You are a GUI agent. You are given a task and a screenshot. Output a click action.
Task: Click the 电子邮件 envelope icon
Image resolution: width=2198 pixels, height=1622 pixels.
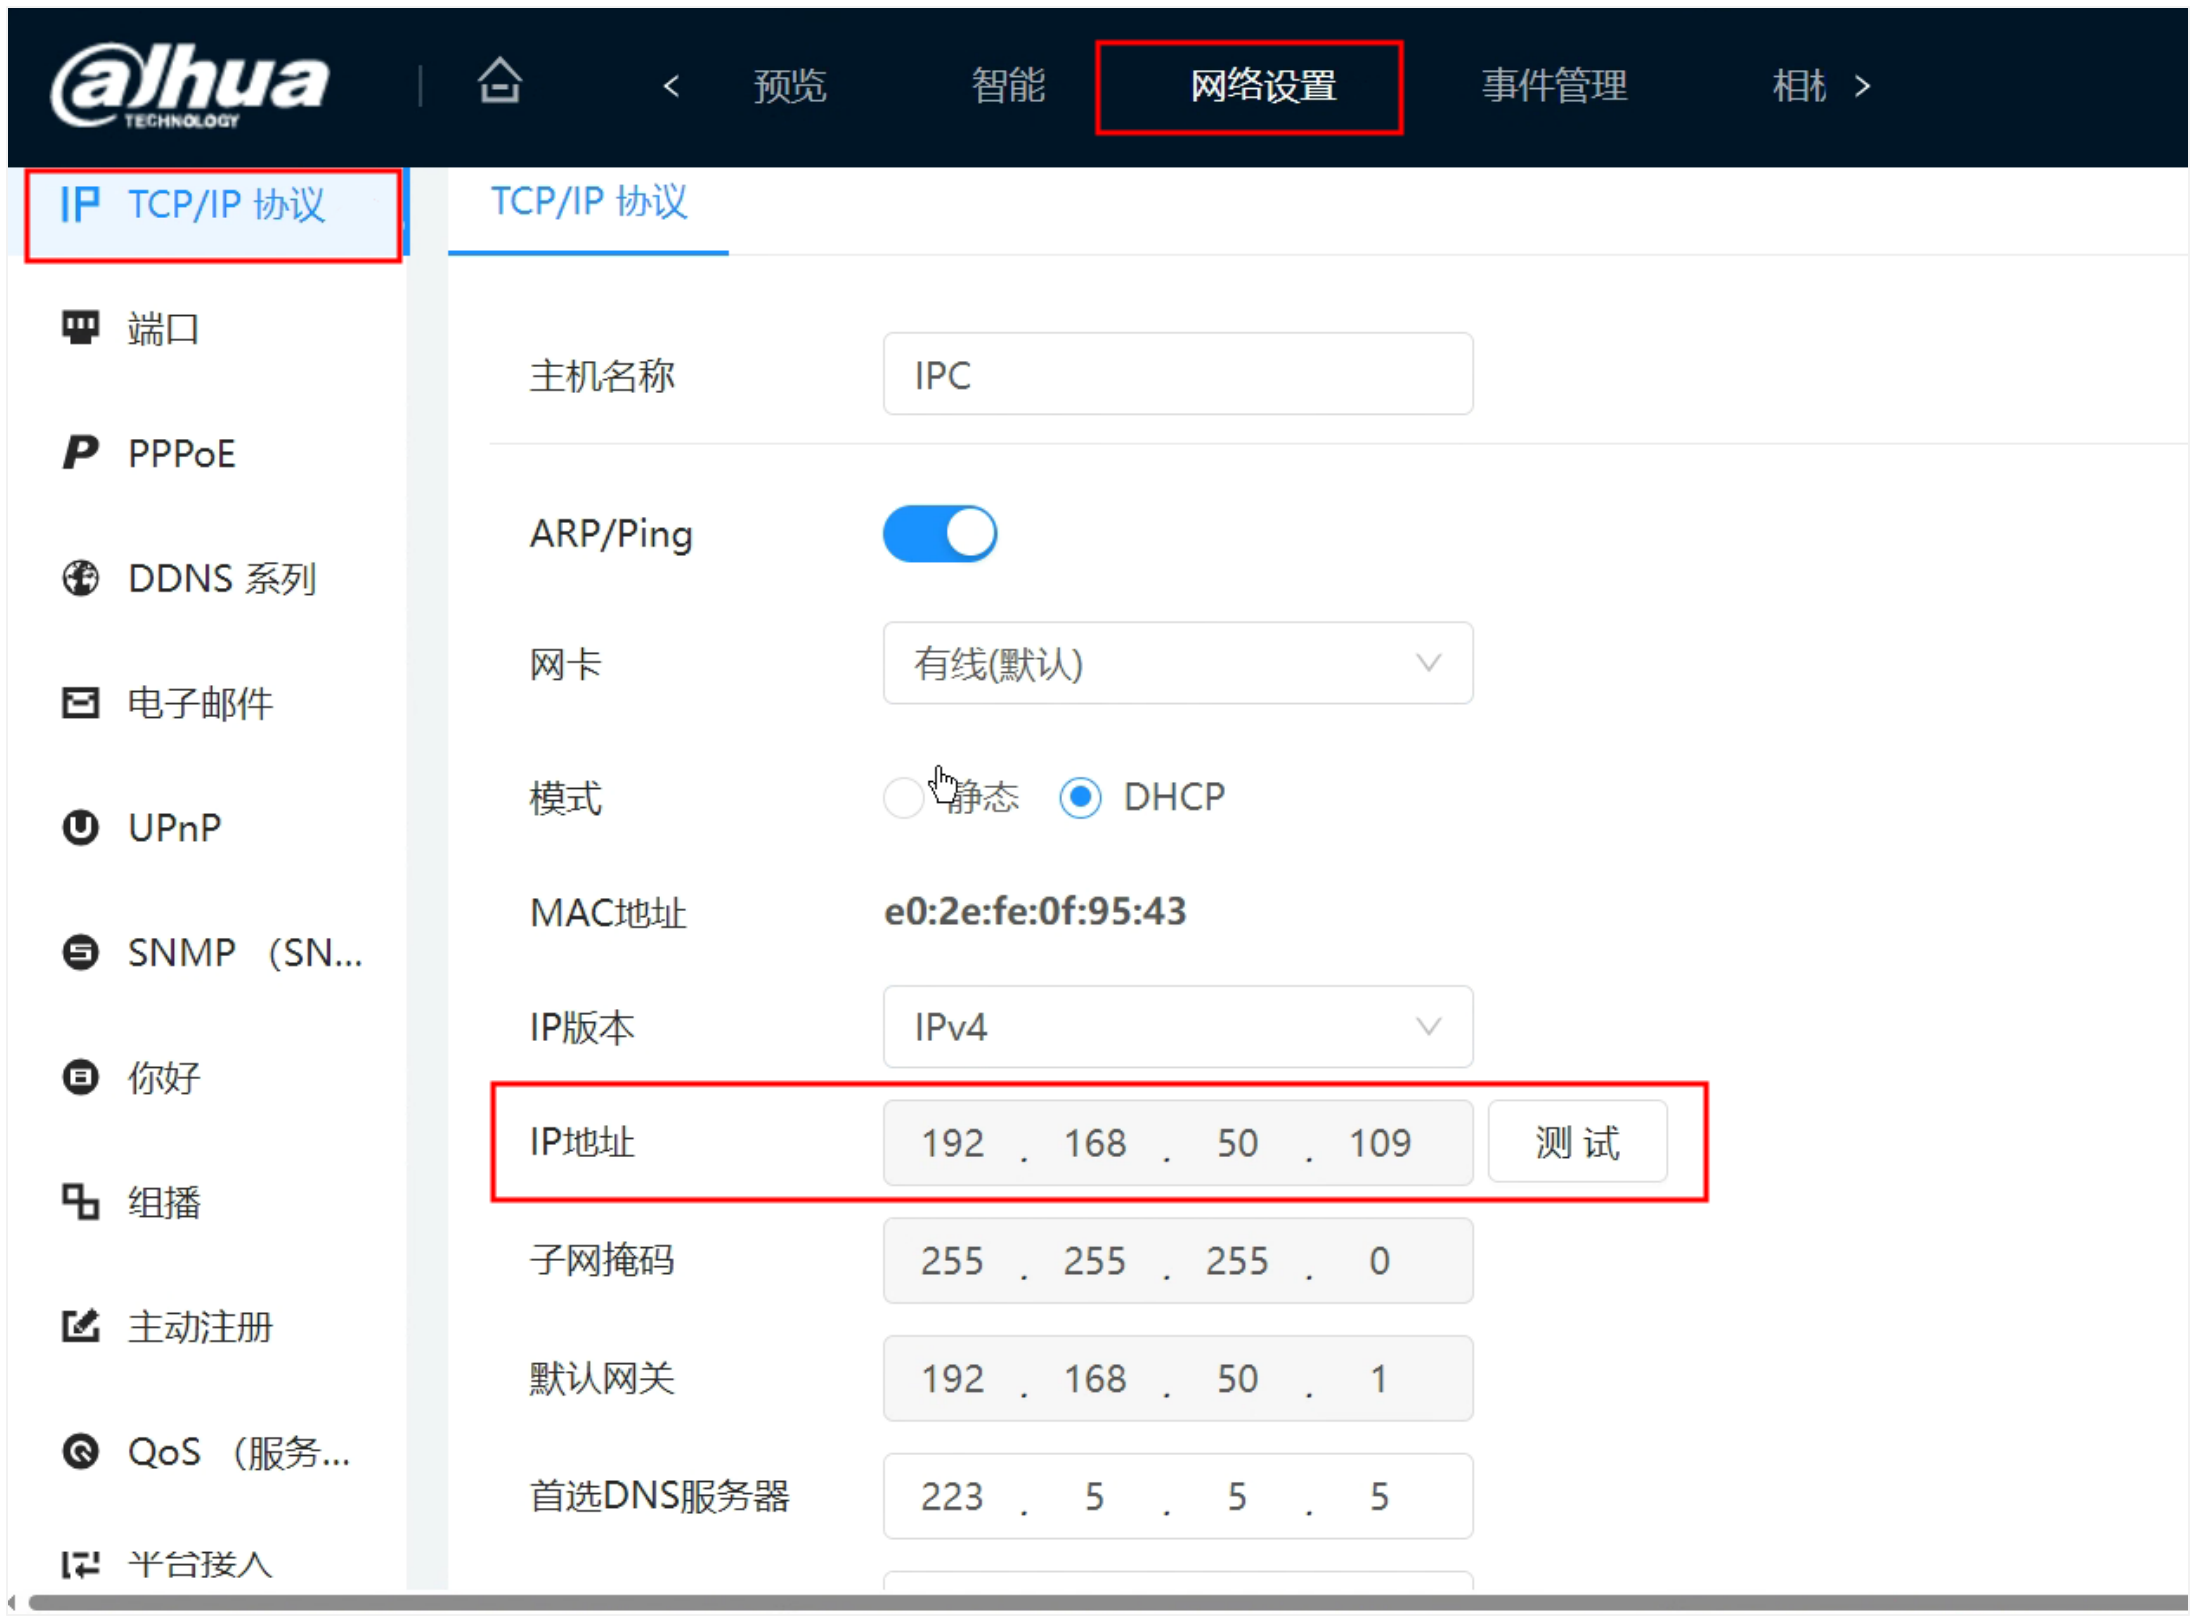click(x=80, y=703)
